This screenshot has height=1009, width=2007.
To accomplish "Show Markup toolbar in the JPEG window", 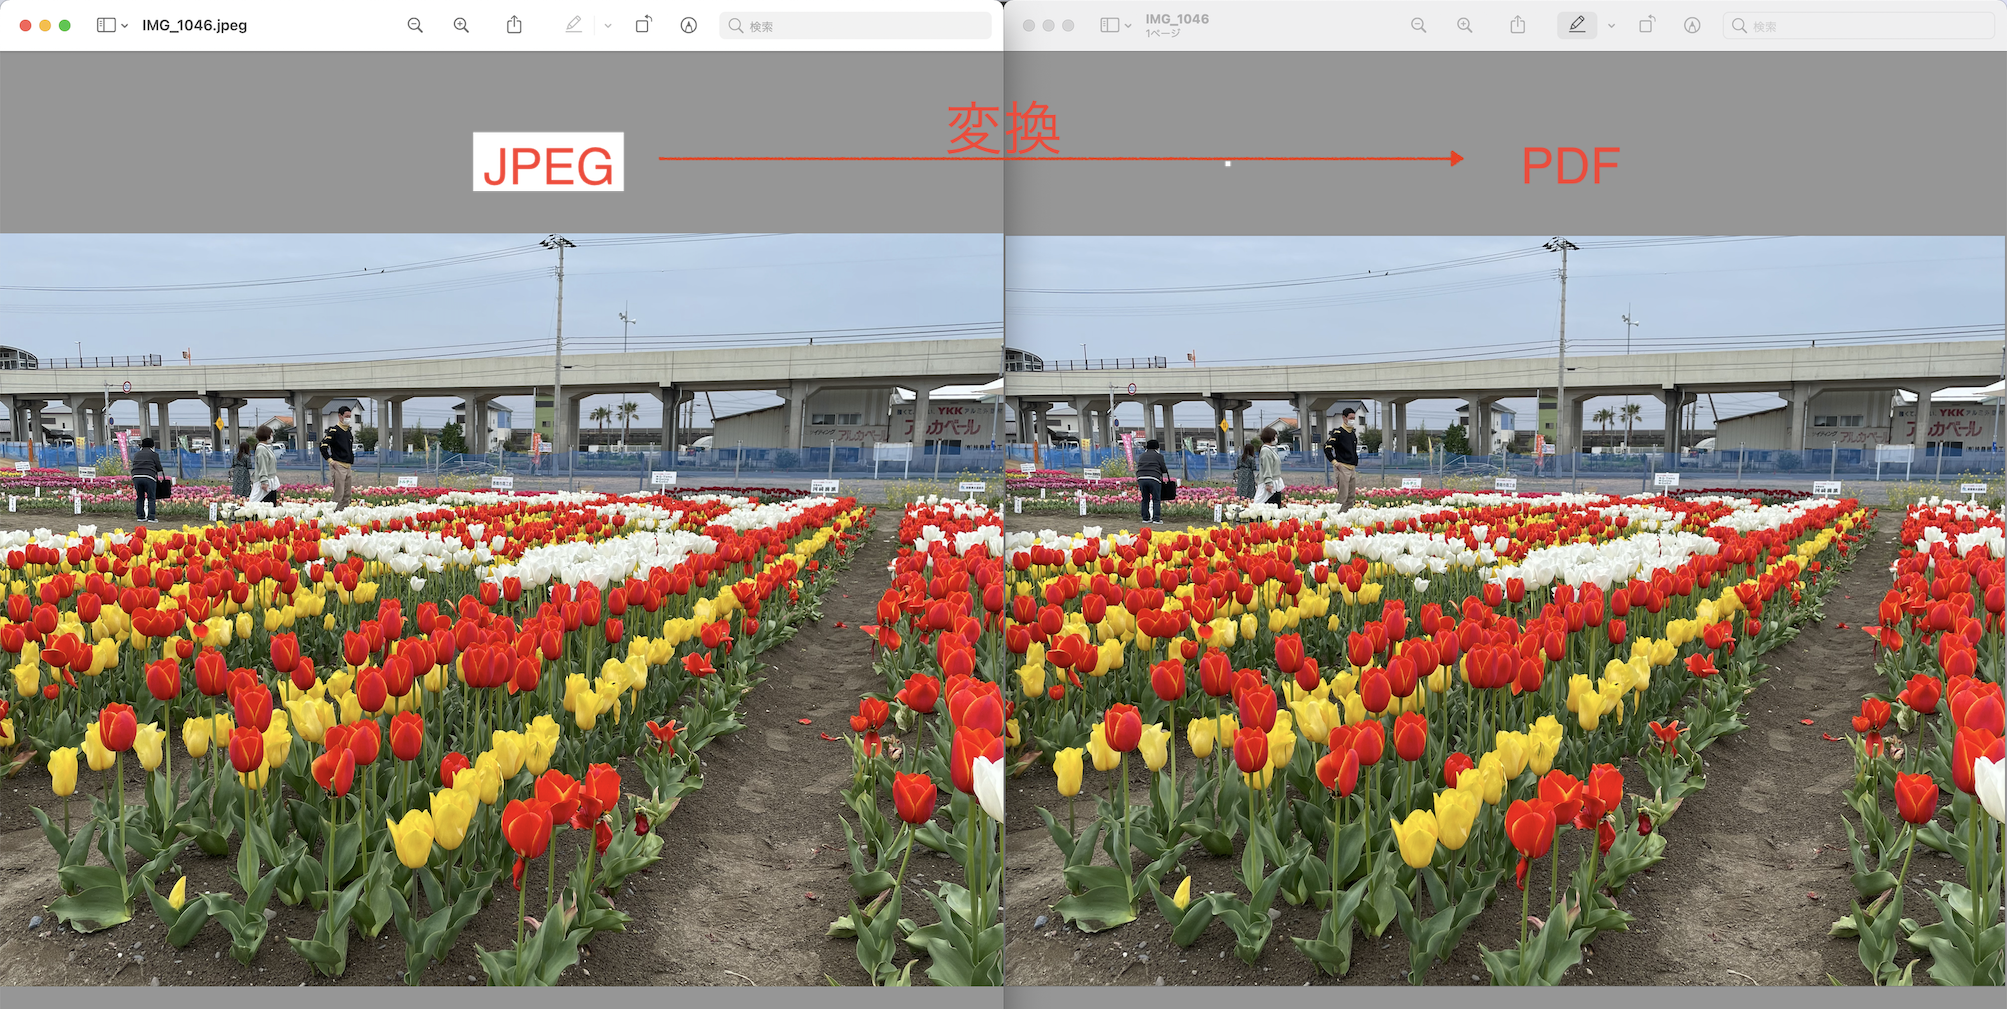I will (x=689, y=25).
